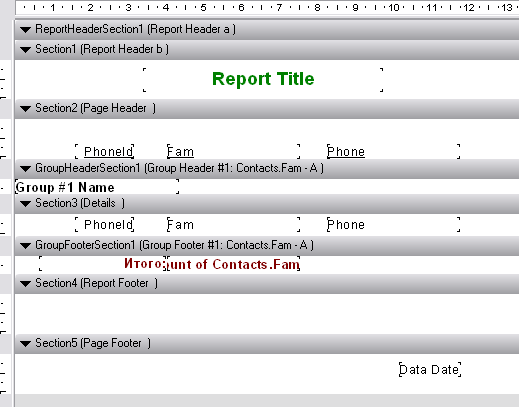Viewport: 519px width, 407px height.
Task: Select the PhoneId field in Details section
Action: click(x=105, y=225)
